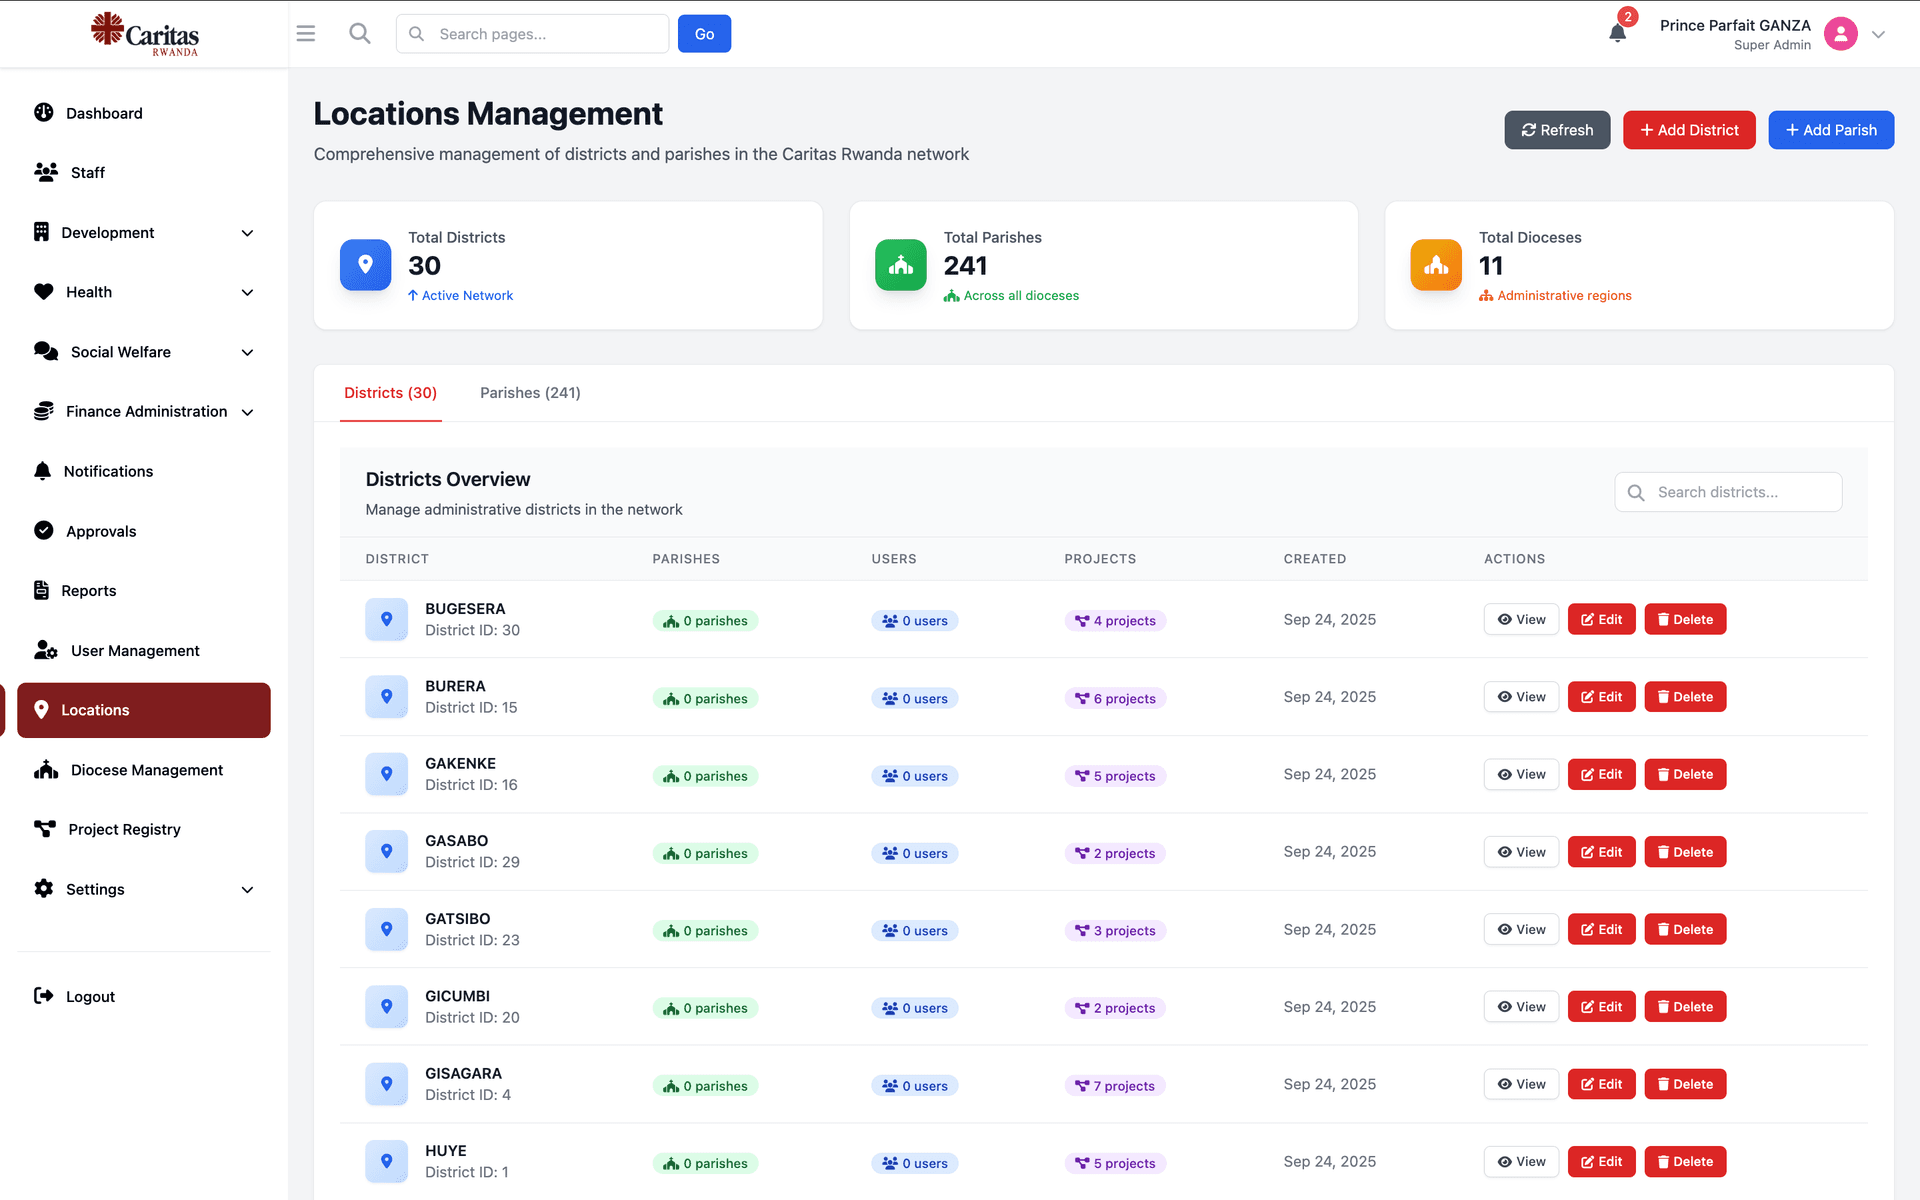Click the GASABO row location pin icon
The height and width of the screenshot is (1200, 1920).
(x=386, y=851)
